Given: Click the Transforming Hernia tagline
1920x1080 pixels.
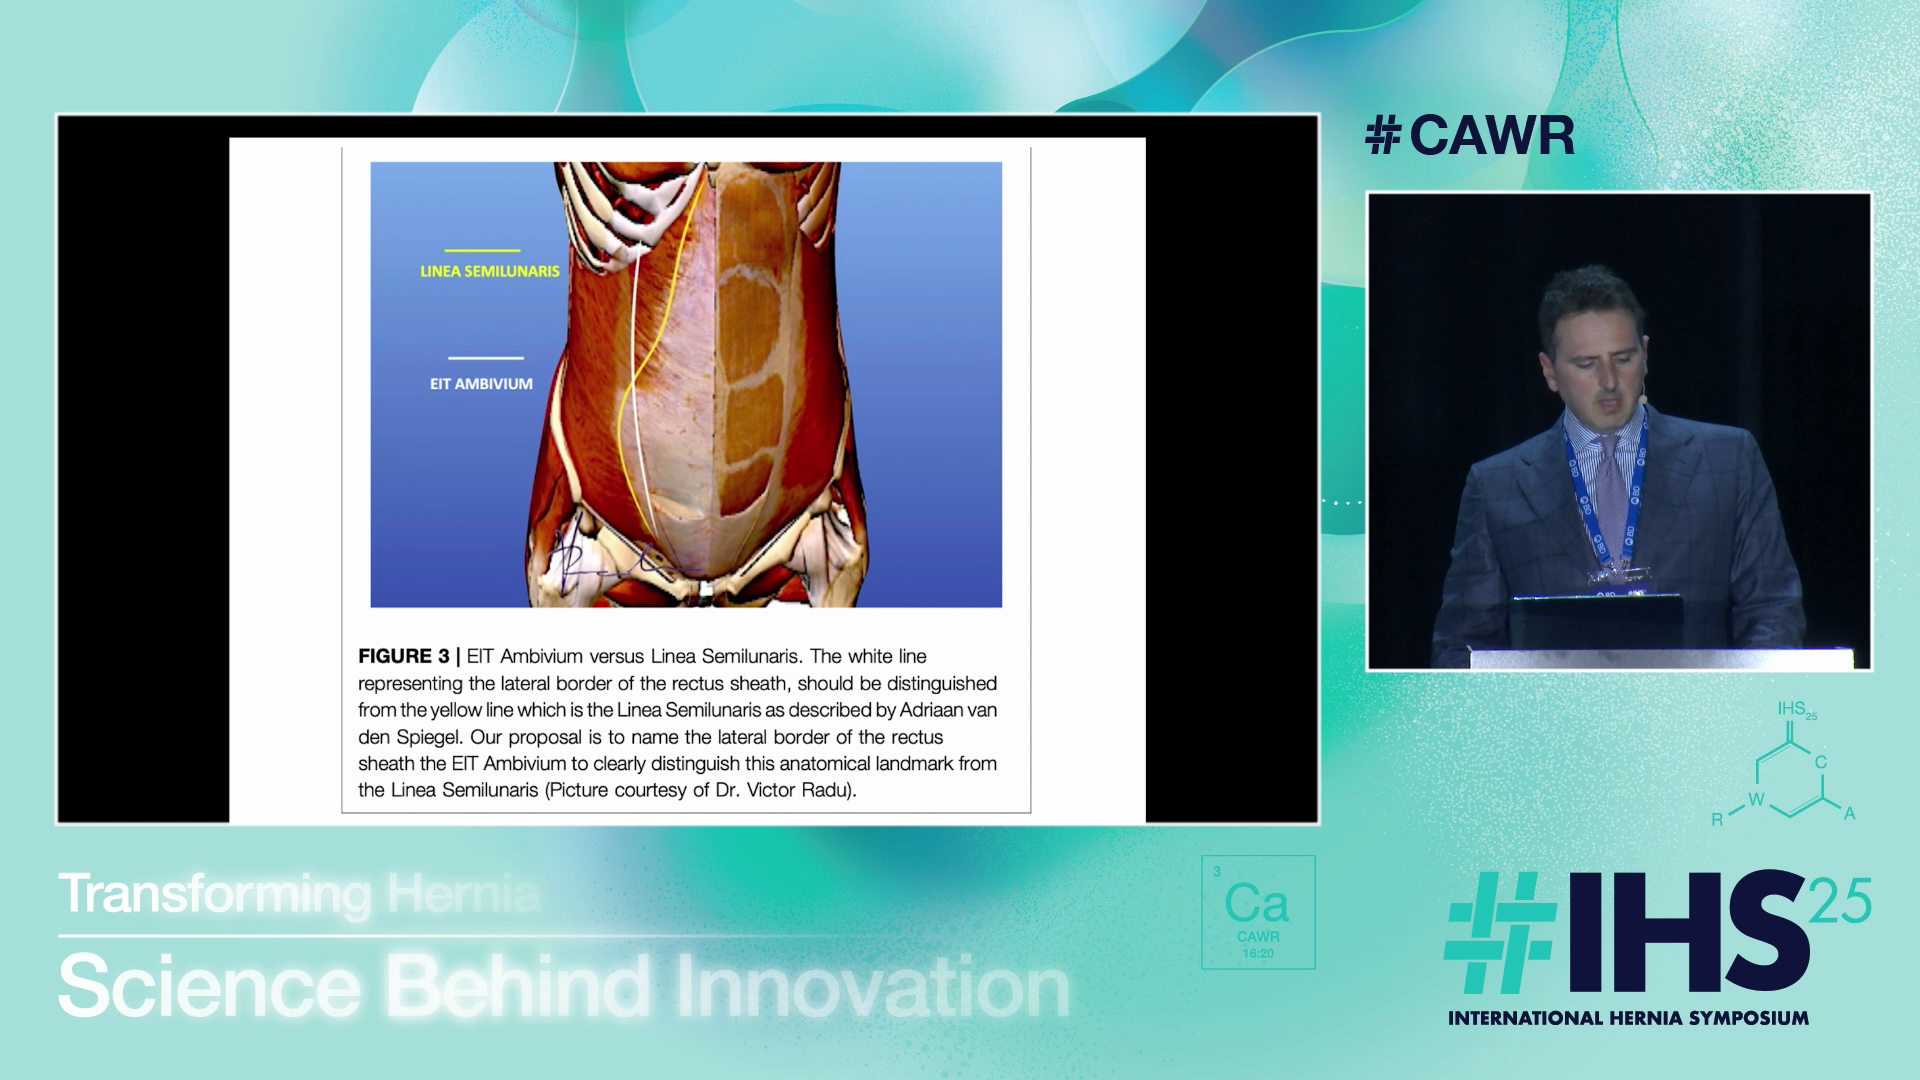Looking at the screenshot, I should pos(298,893).
